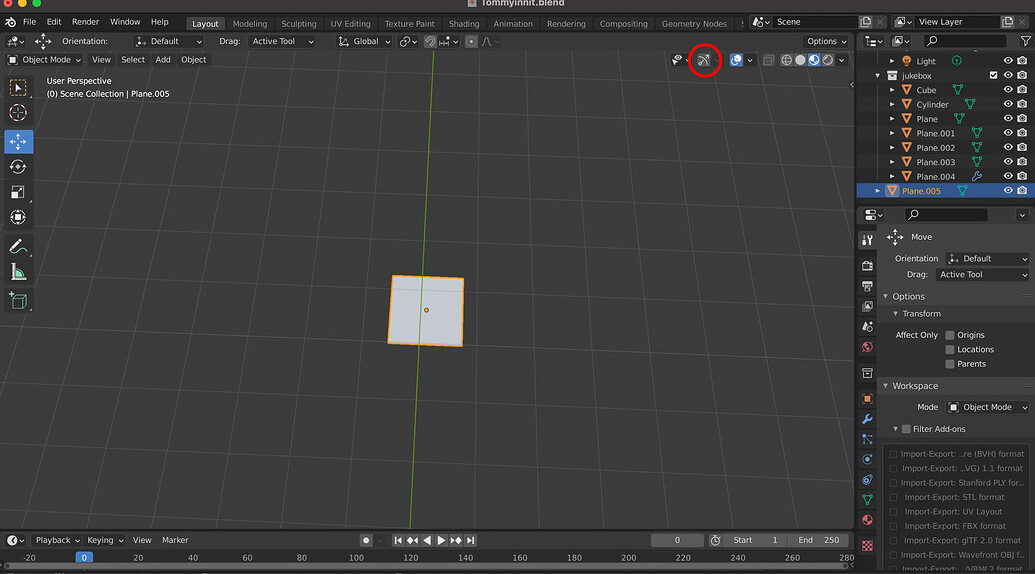Switch viewport to rendered shading

828,60
